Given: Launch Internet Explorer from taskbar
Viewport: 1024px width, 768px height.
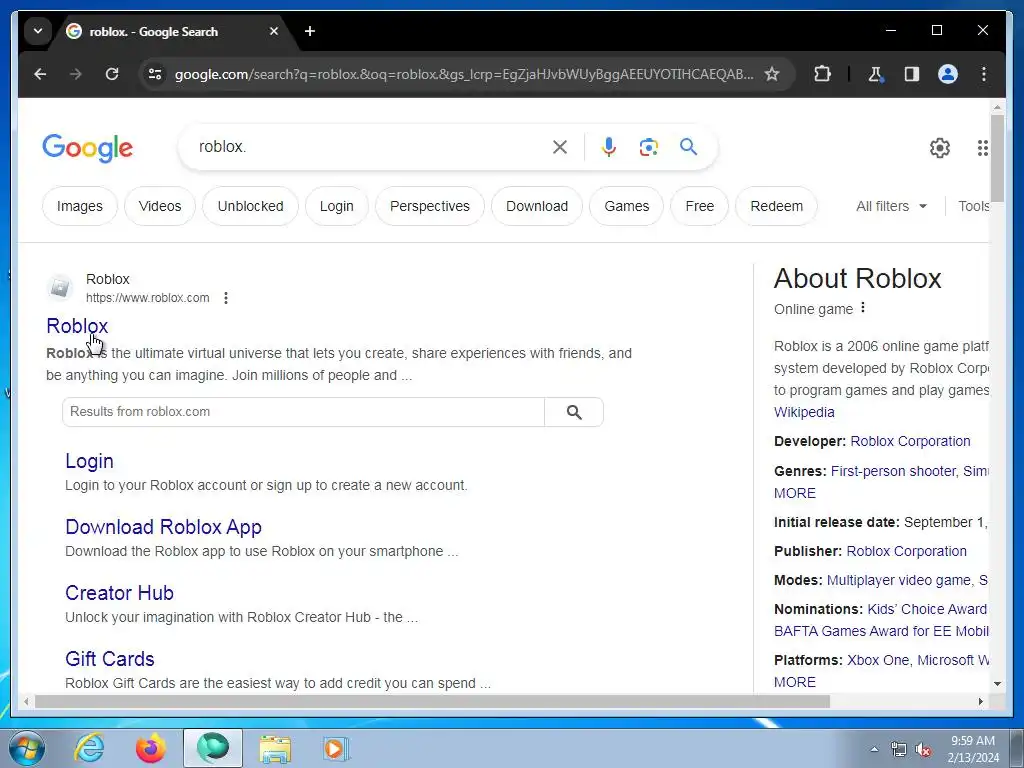Looking at the screenshot, I should (89, 748).
